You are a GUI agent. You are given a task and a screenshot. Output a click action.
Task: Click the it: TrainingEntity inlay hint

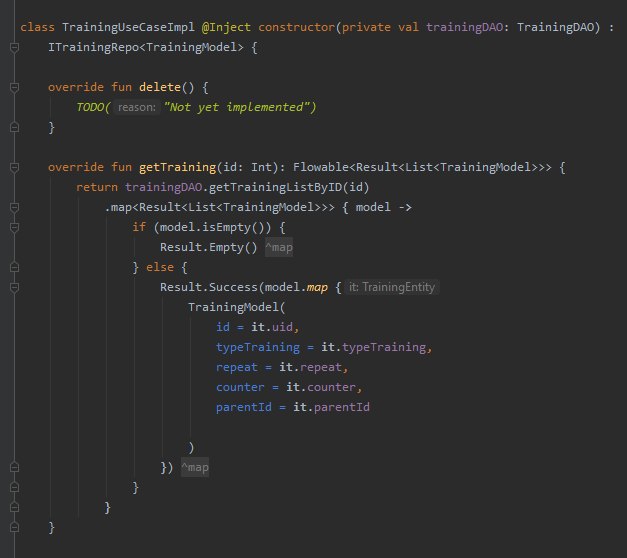[x=392, y=287]
